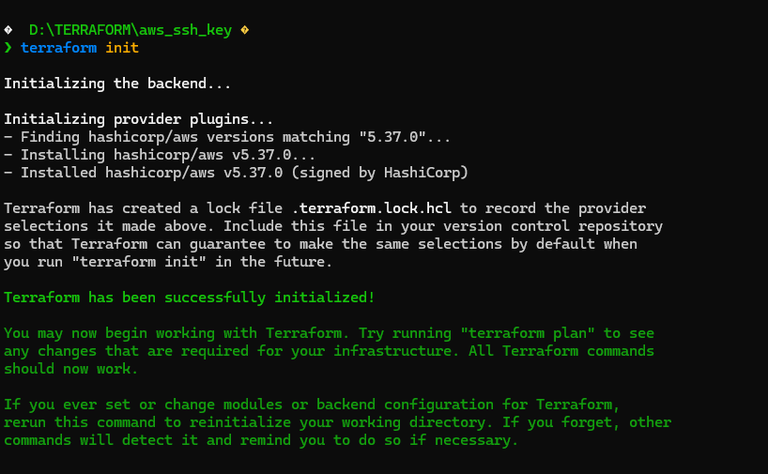
Task: Click the white glyph before the directory path
Action: 8,30
